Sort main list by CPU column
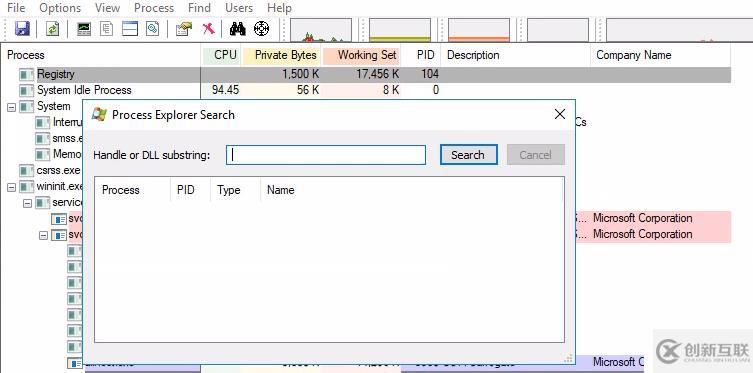This screenshot has width=753, height=373. [221, 55]
